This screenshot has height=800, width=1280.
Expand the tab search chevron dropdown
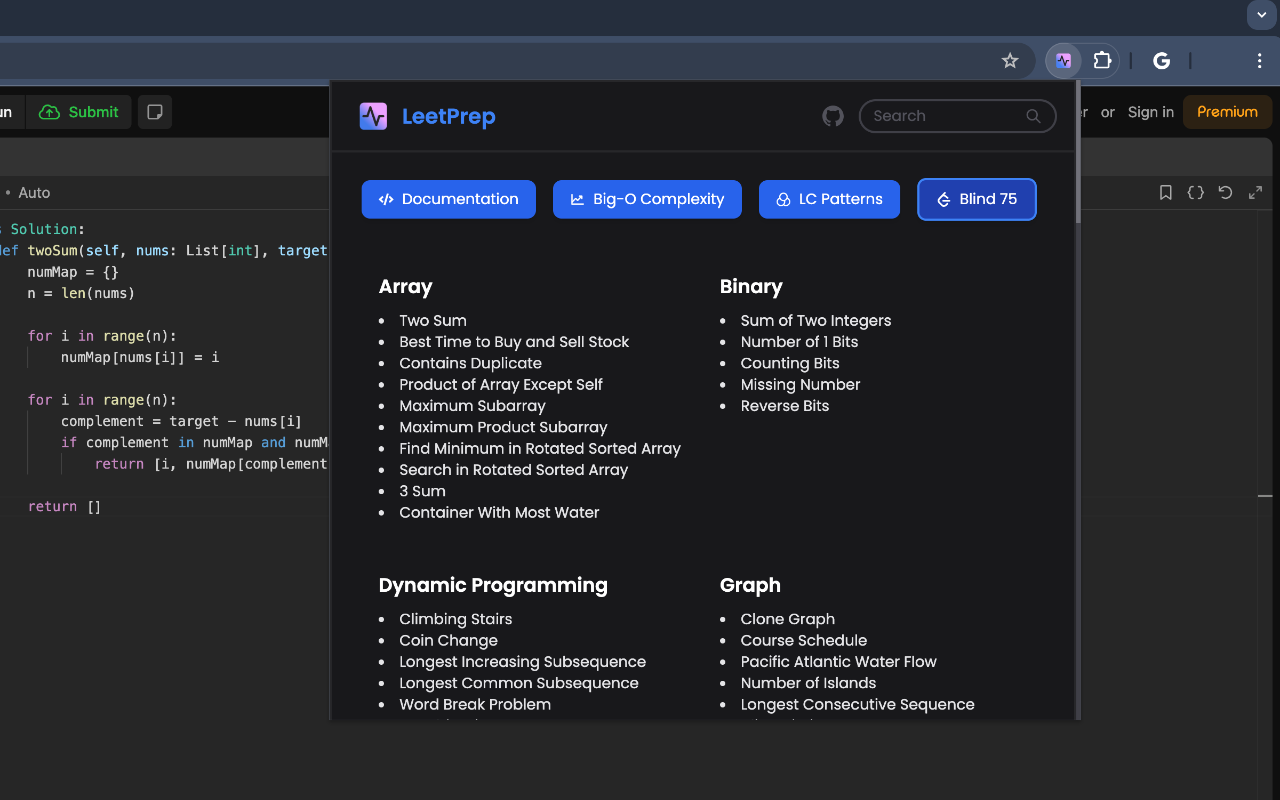pos(1261,15)
